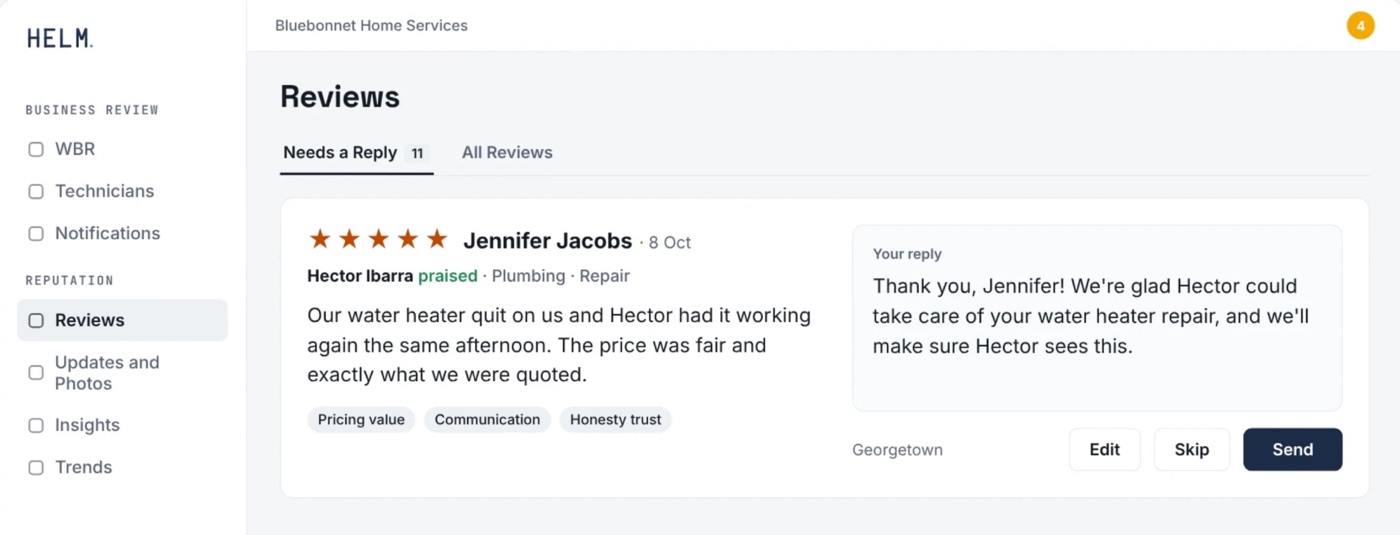1400x535 pixels.
Task: Switch to the All Reviews tab
Action: coord(507,152)
